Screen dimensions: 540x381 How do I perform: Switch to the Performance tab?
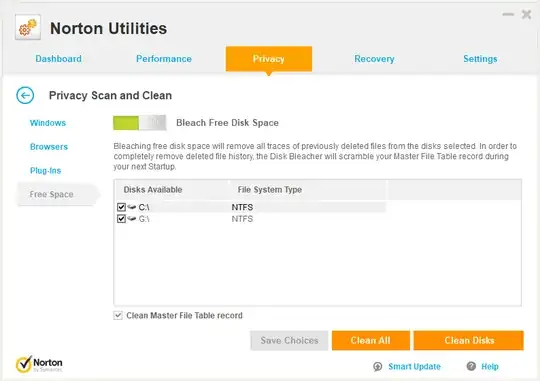click(164, 59)
